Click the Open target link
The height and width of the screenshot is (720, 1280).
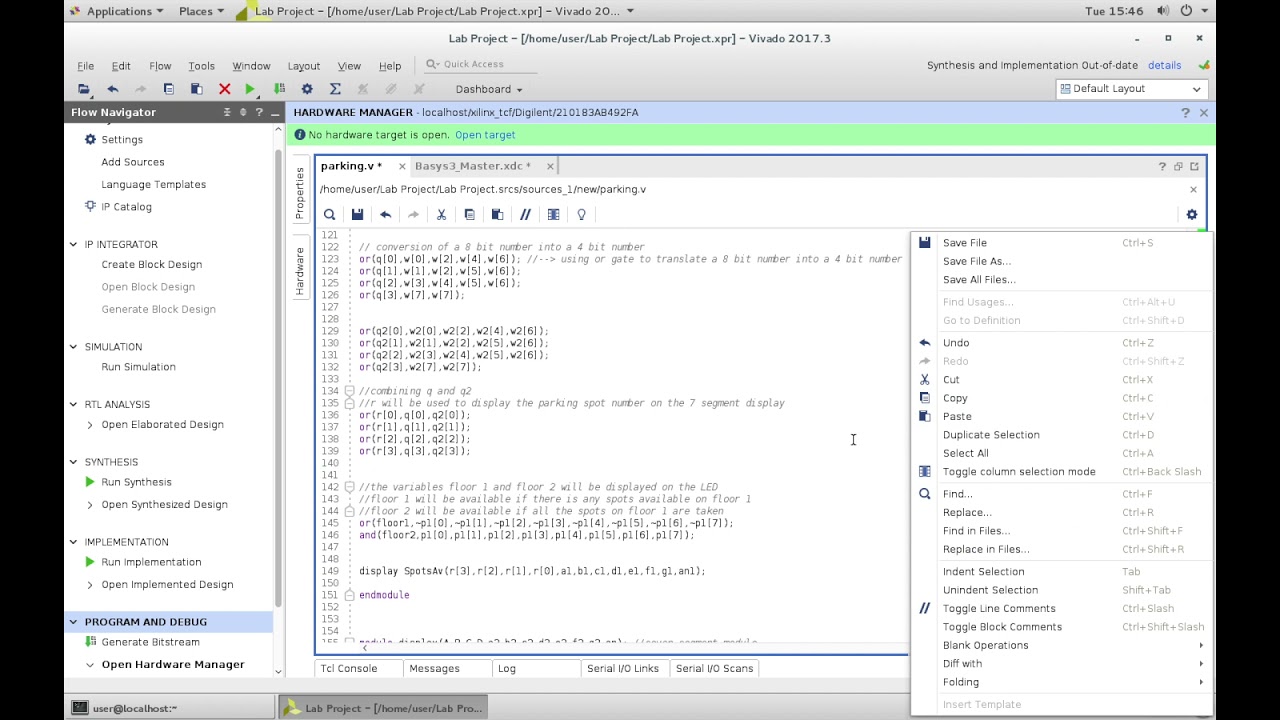pyautogui.click(x=485, y=135)
